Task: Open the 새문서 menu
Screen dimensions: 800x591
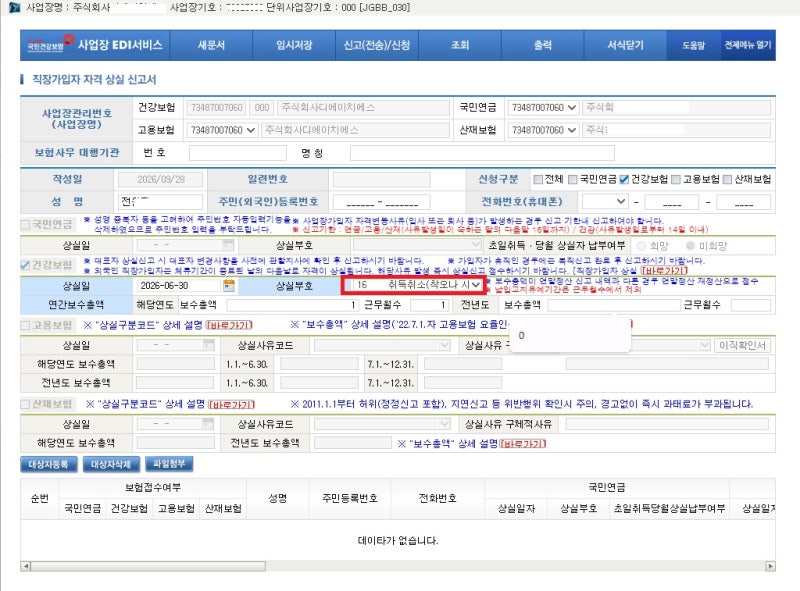Action: click(211, 45)
